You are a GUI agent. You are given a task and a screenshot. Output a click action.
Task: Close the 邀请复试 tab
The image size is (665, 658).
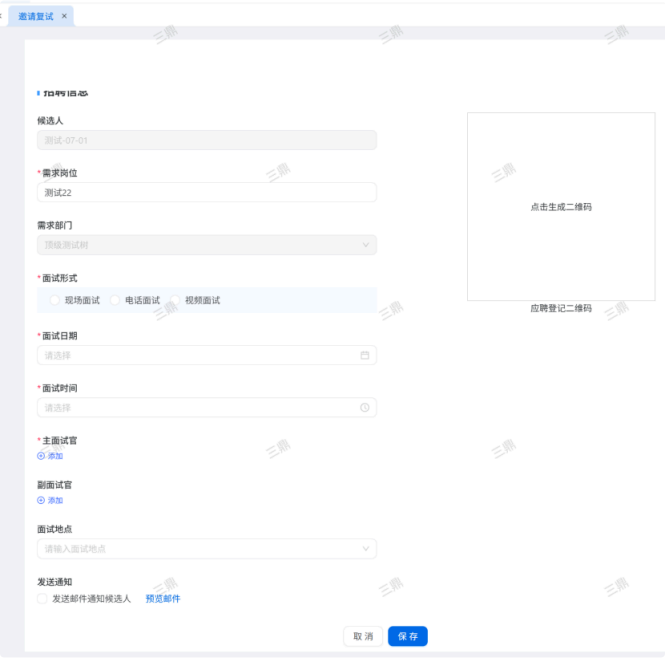65,17
